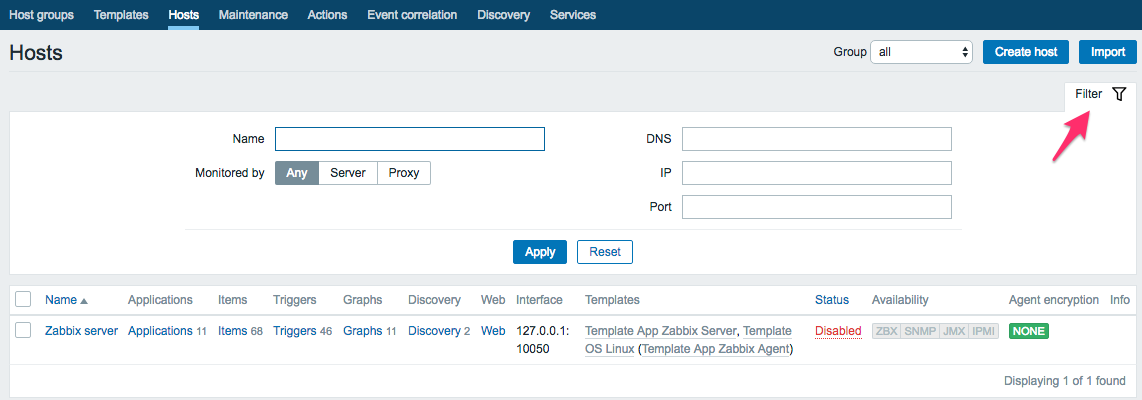Apply the host filter

pos(540,251)
